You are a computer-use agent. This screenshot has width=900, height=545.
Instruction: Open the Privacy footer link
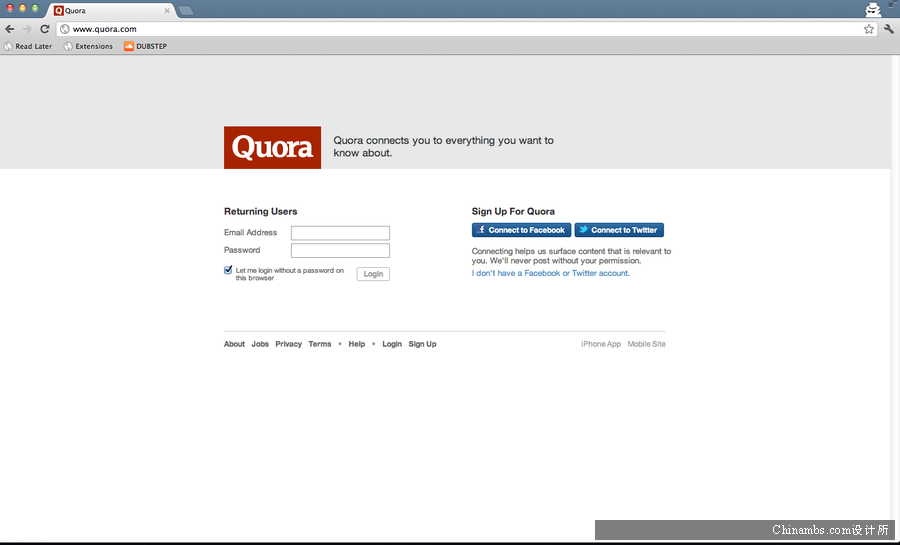288,344
